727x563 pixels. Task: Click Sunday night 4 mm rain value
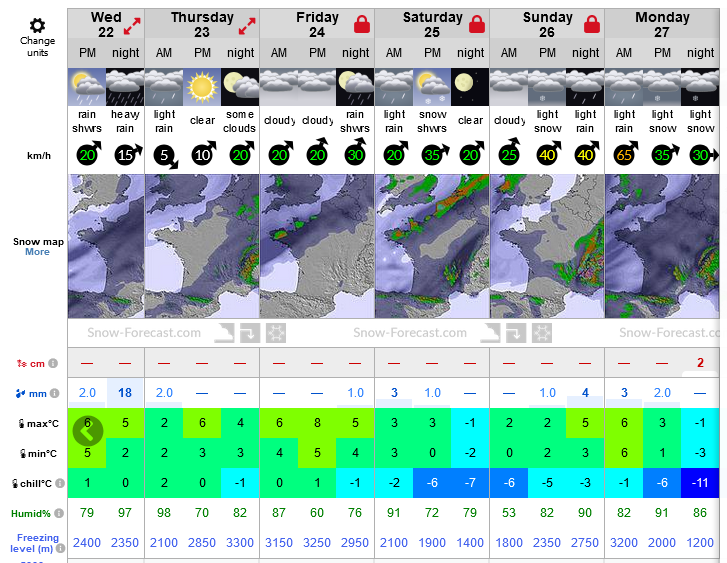pos(585,393)
